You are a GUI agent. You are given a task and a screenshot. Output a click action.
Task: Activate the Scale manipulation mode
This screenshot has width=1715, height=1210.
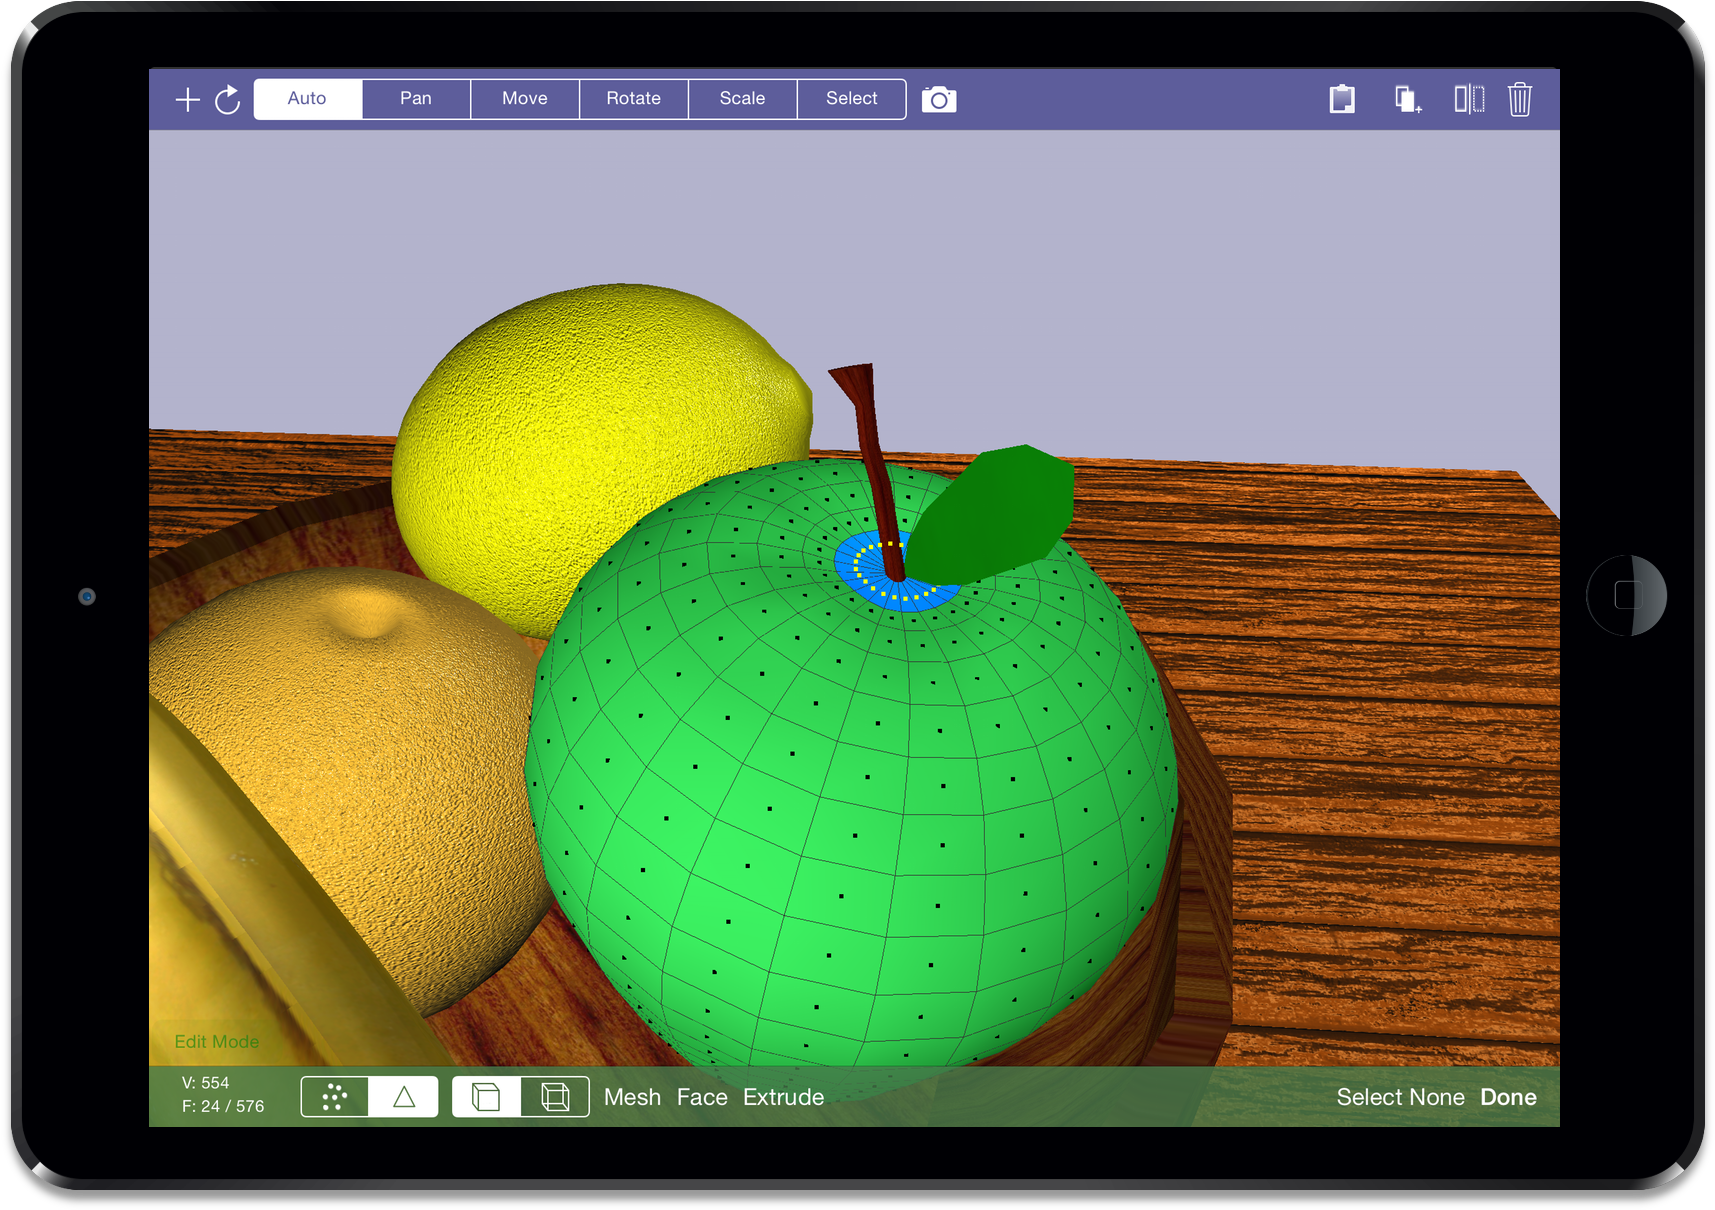click(742, 99)
